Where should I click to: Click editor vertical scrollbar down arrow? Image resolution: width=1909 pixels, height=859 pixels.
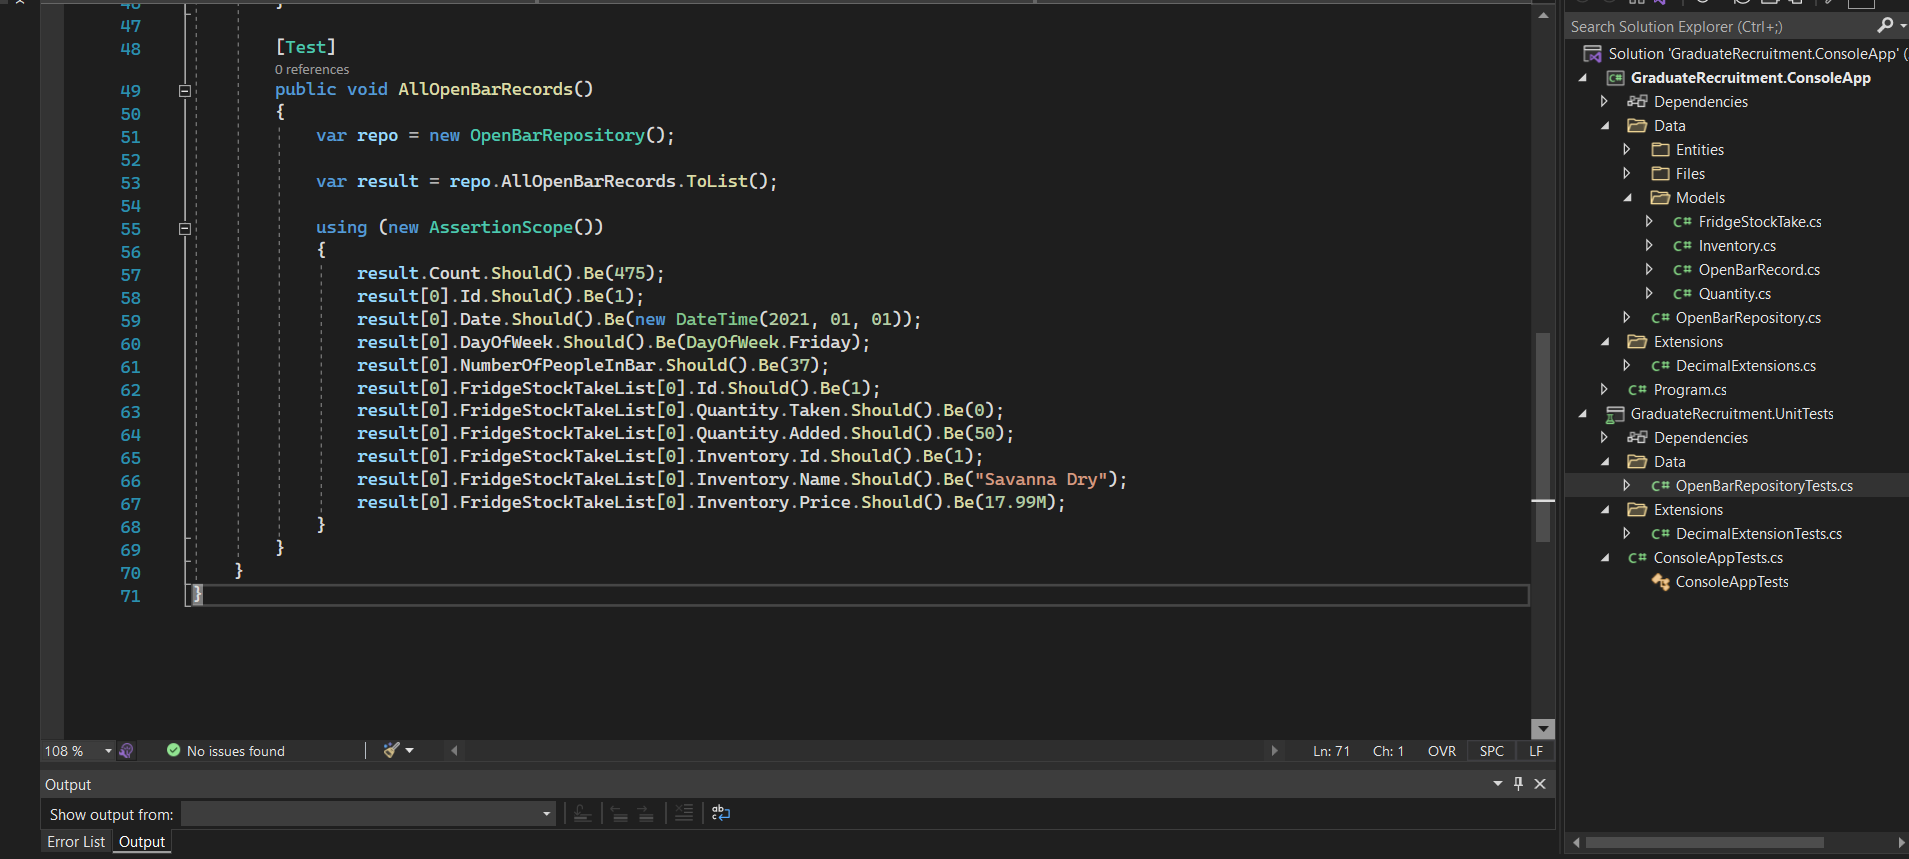click(1543, 730)
